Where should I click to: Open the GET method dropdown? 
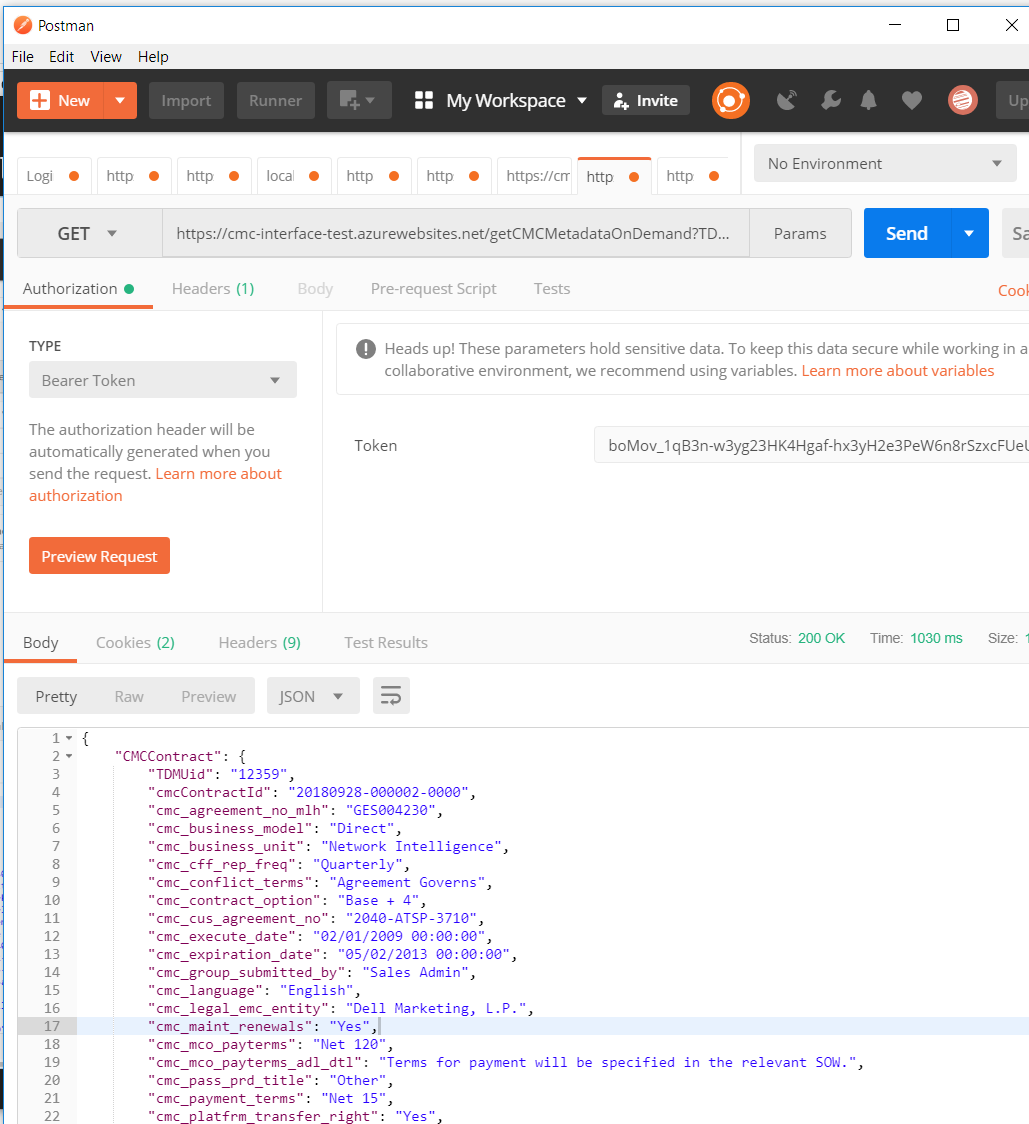89,234
